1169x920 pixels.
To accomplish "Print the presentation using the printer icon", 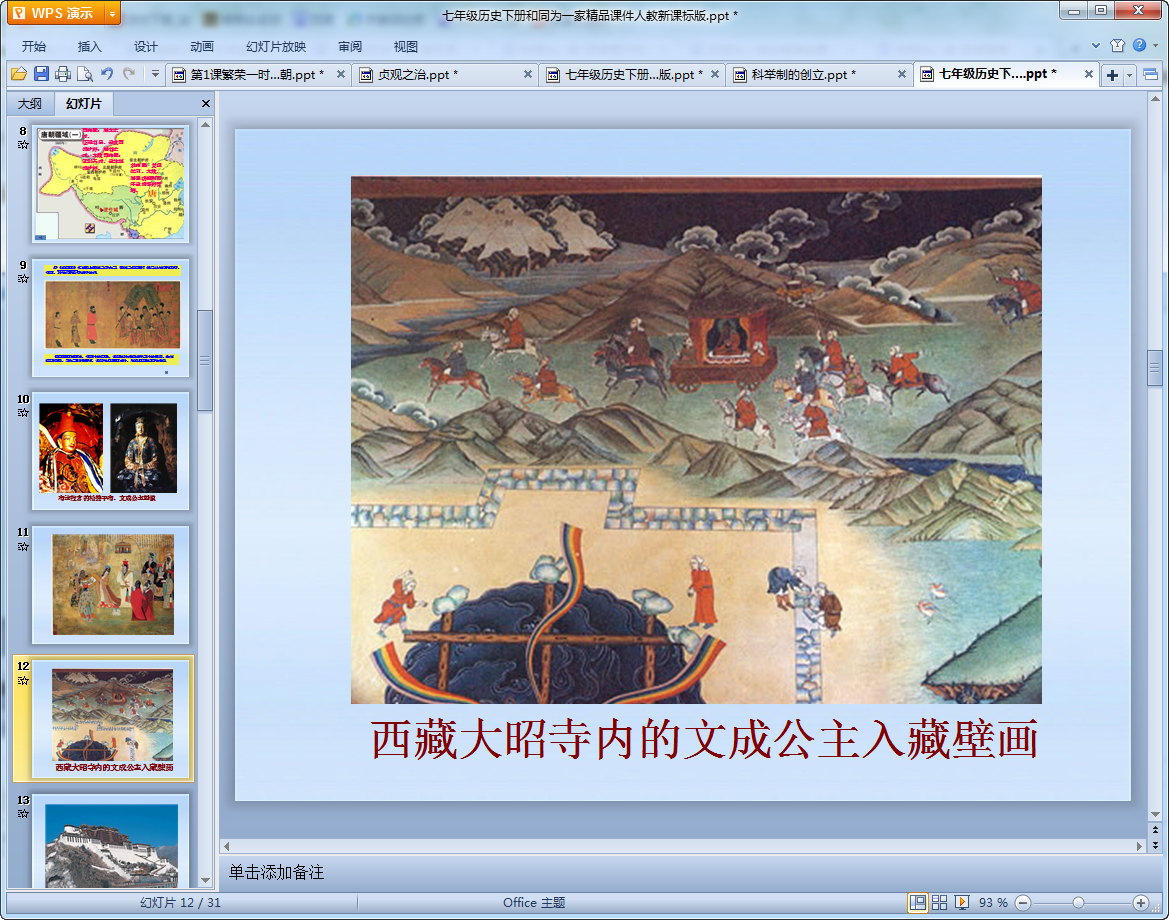I will (63, 74).
